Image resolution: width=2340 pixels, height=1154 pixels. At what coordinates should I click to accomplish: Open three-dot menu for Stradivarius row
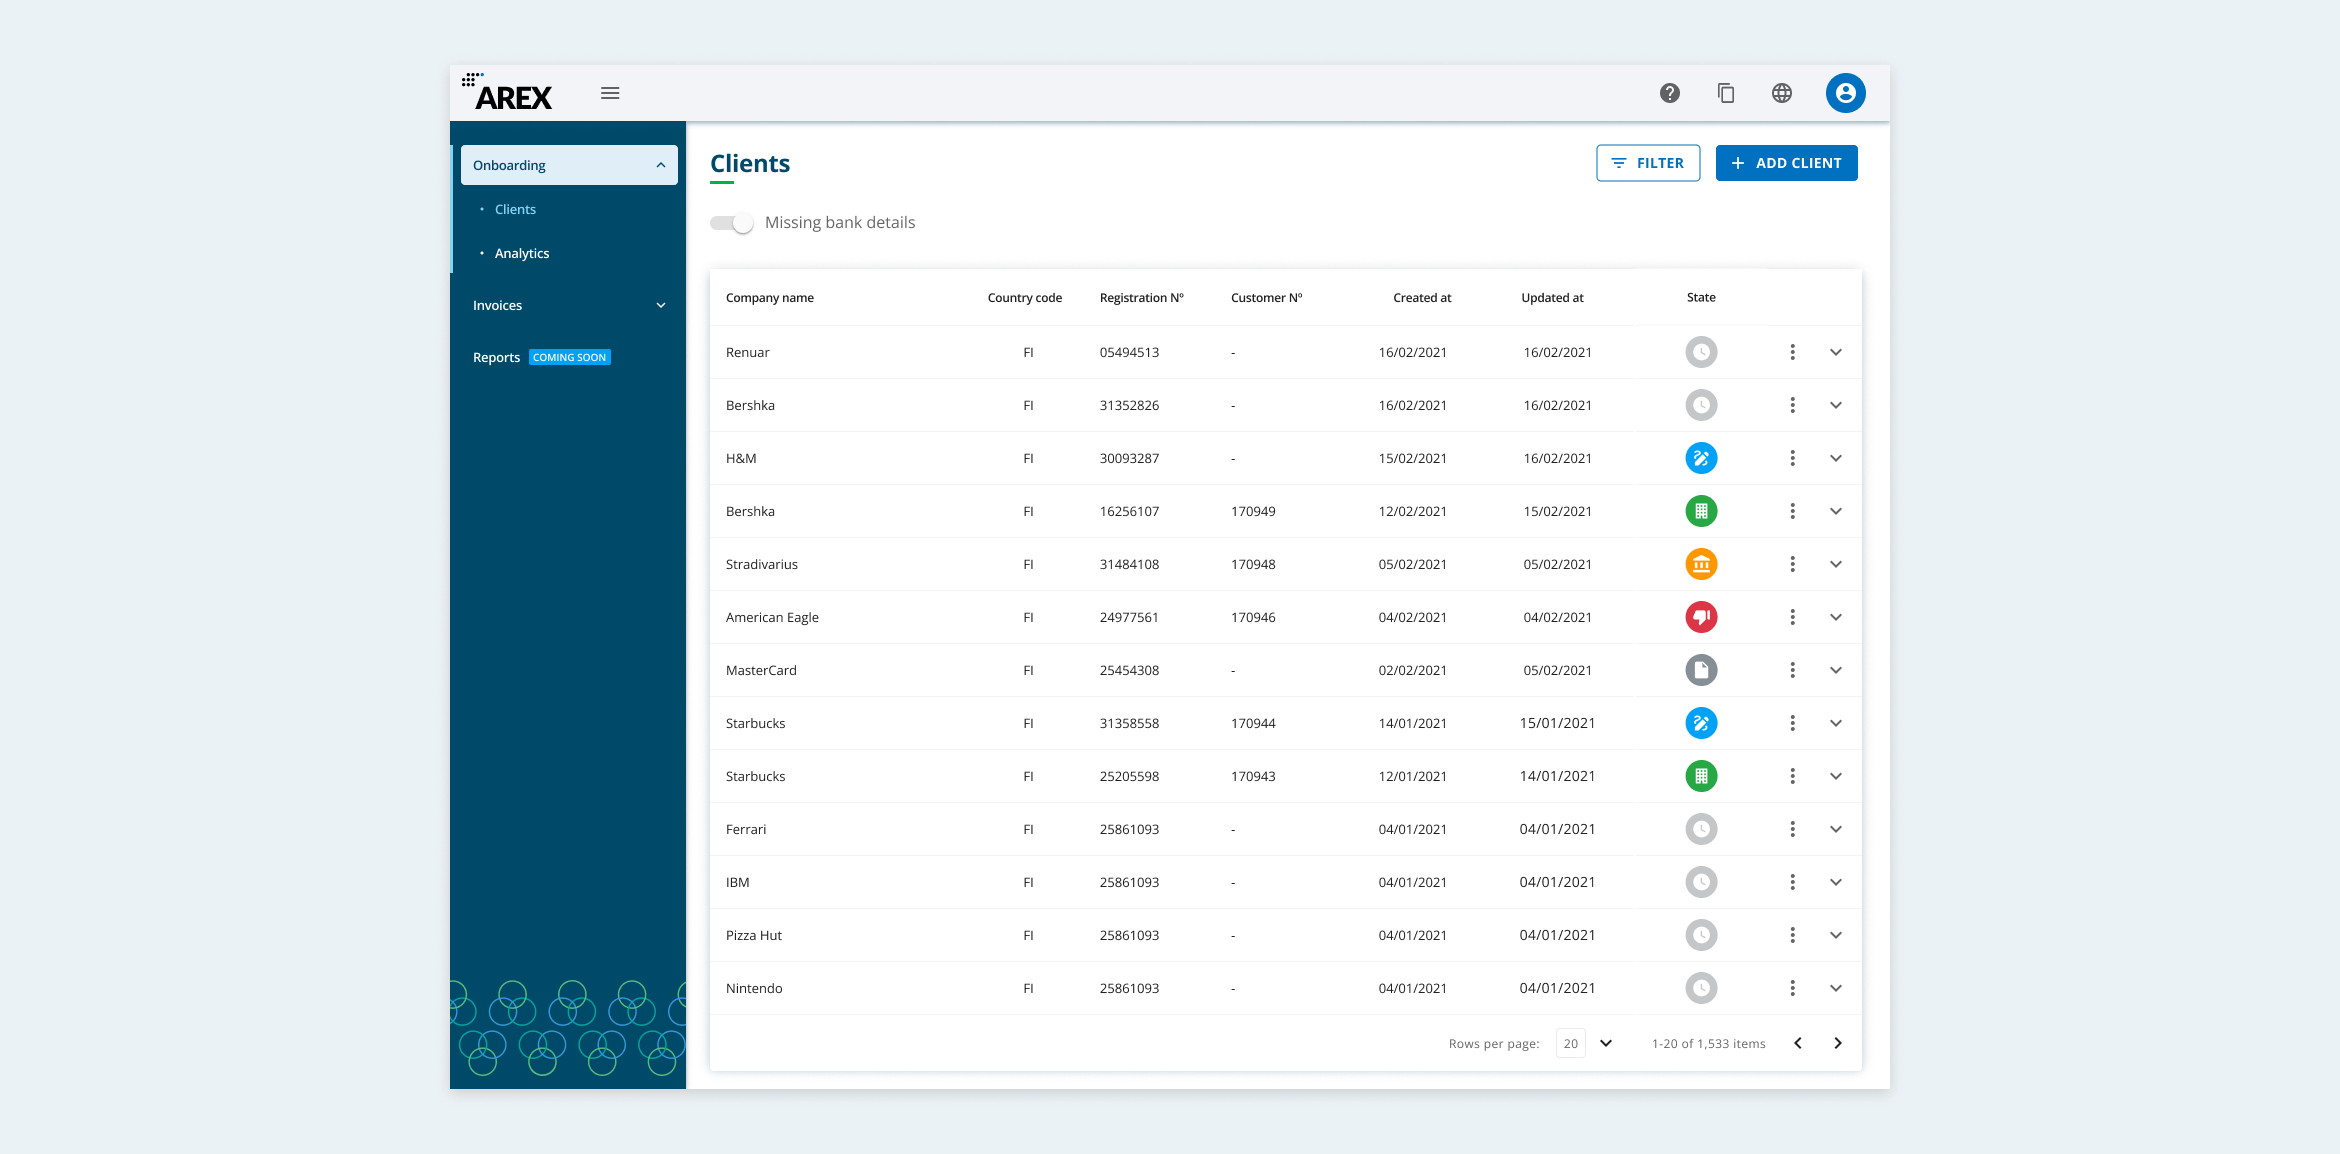1793,564
